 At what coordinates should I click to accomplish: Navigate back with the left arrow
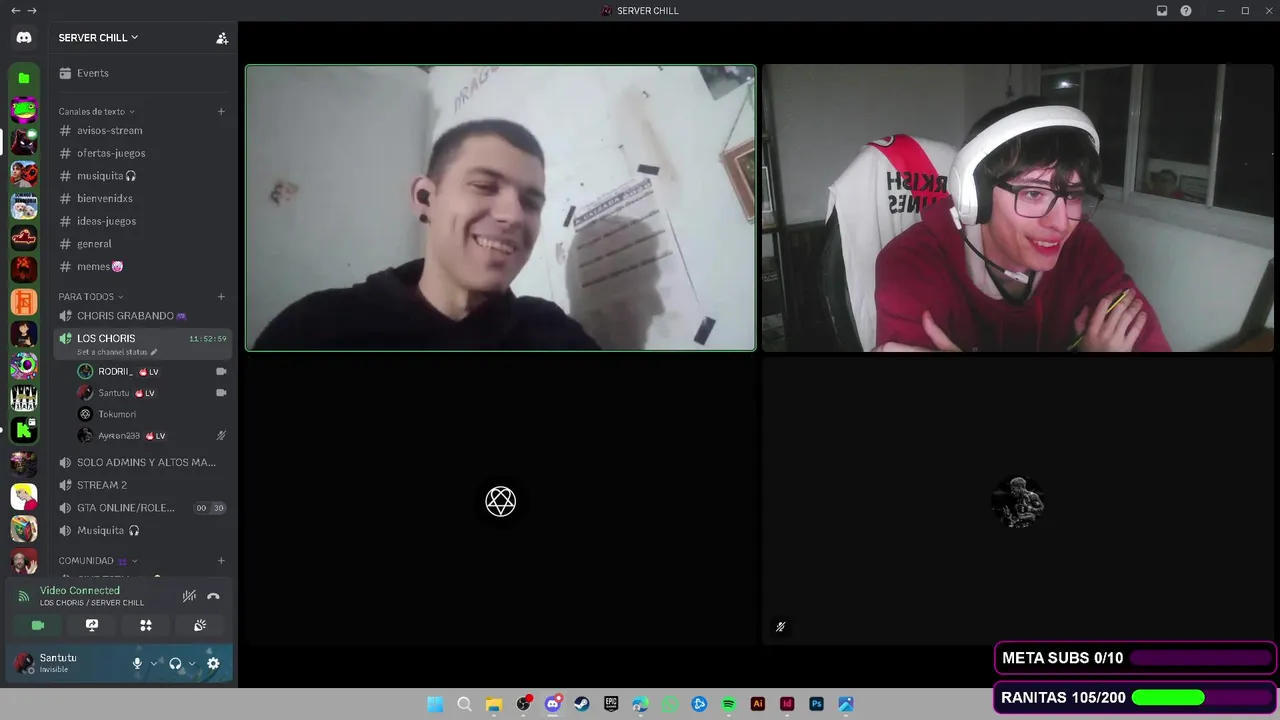point(15,11)
